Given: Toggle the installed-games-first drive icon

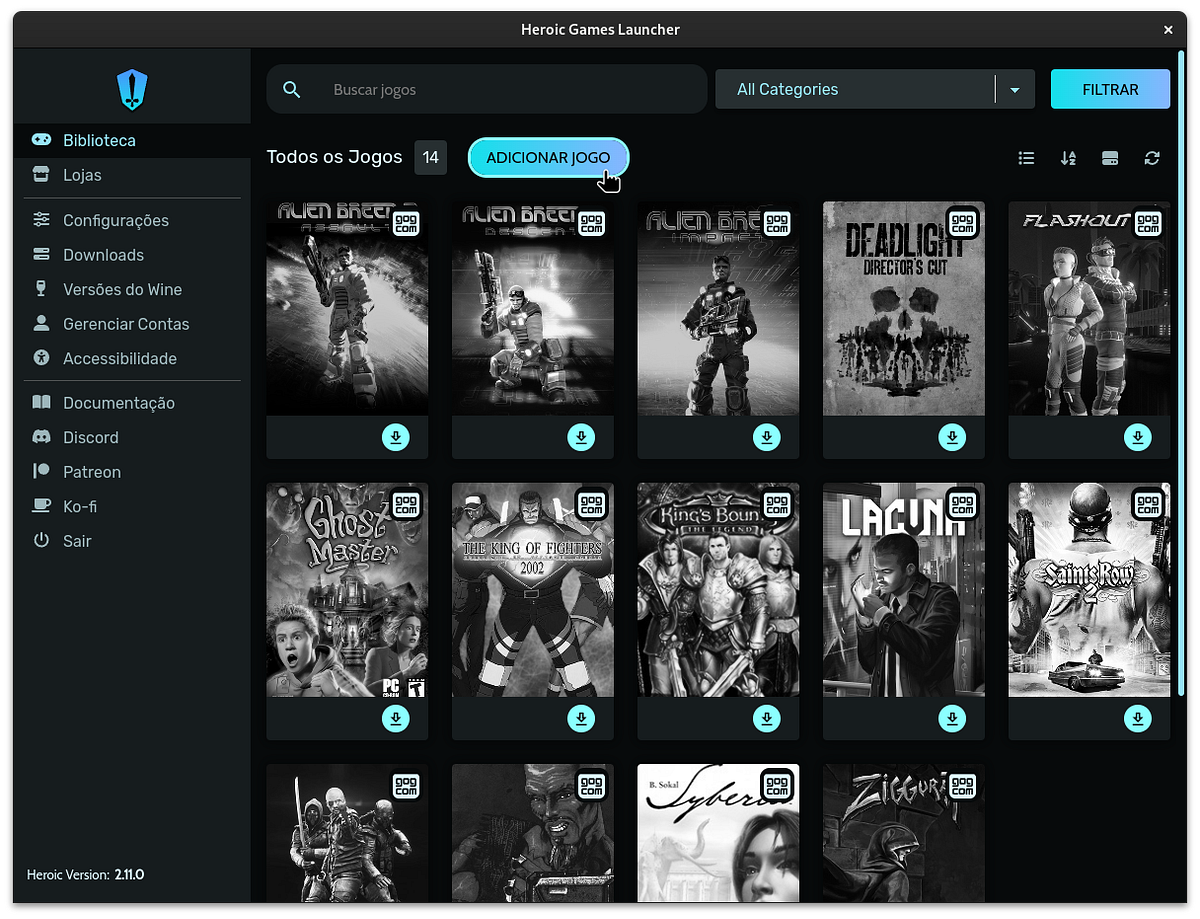Looking at the screenshot, I should (x=1110, y=158).
